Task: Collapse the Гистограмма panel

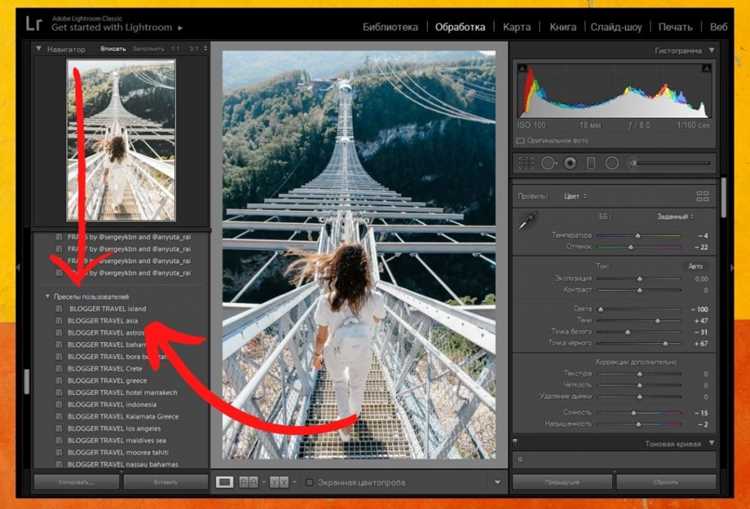Action: pyautogui.click(x=712, y=50)
